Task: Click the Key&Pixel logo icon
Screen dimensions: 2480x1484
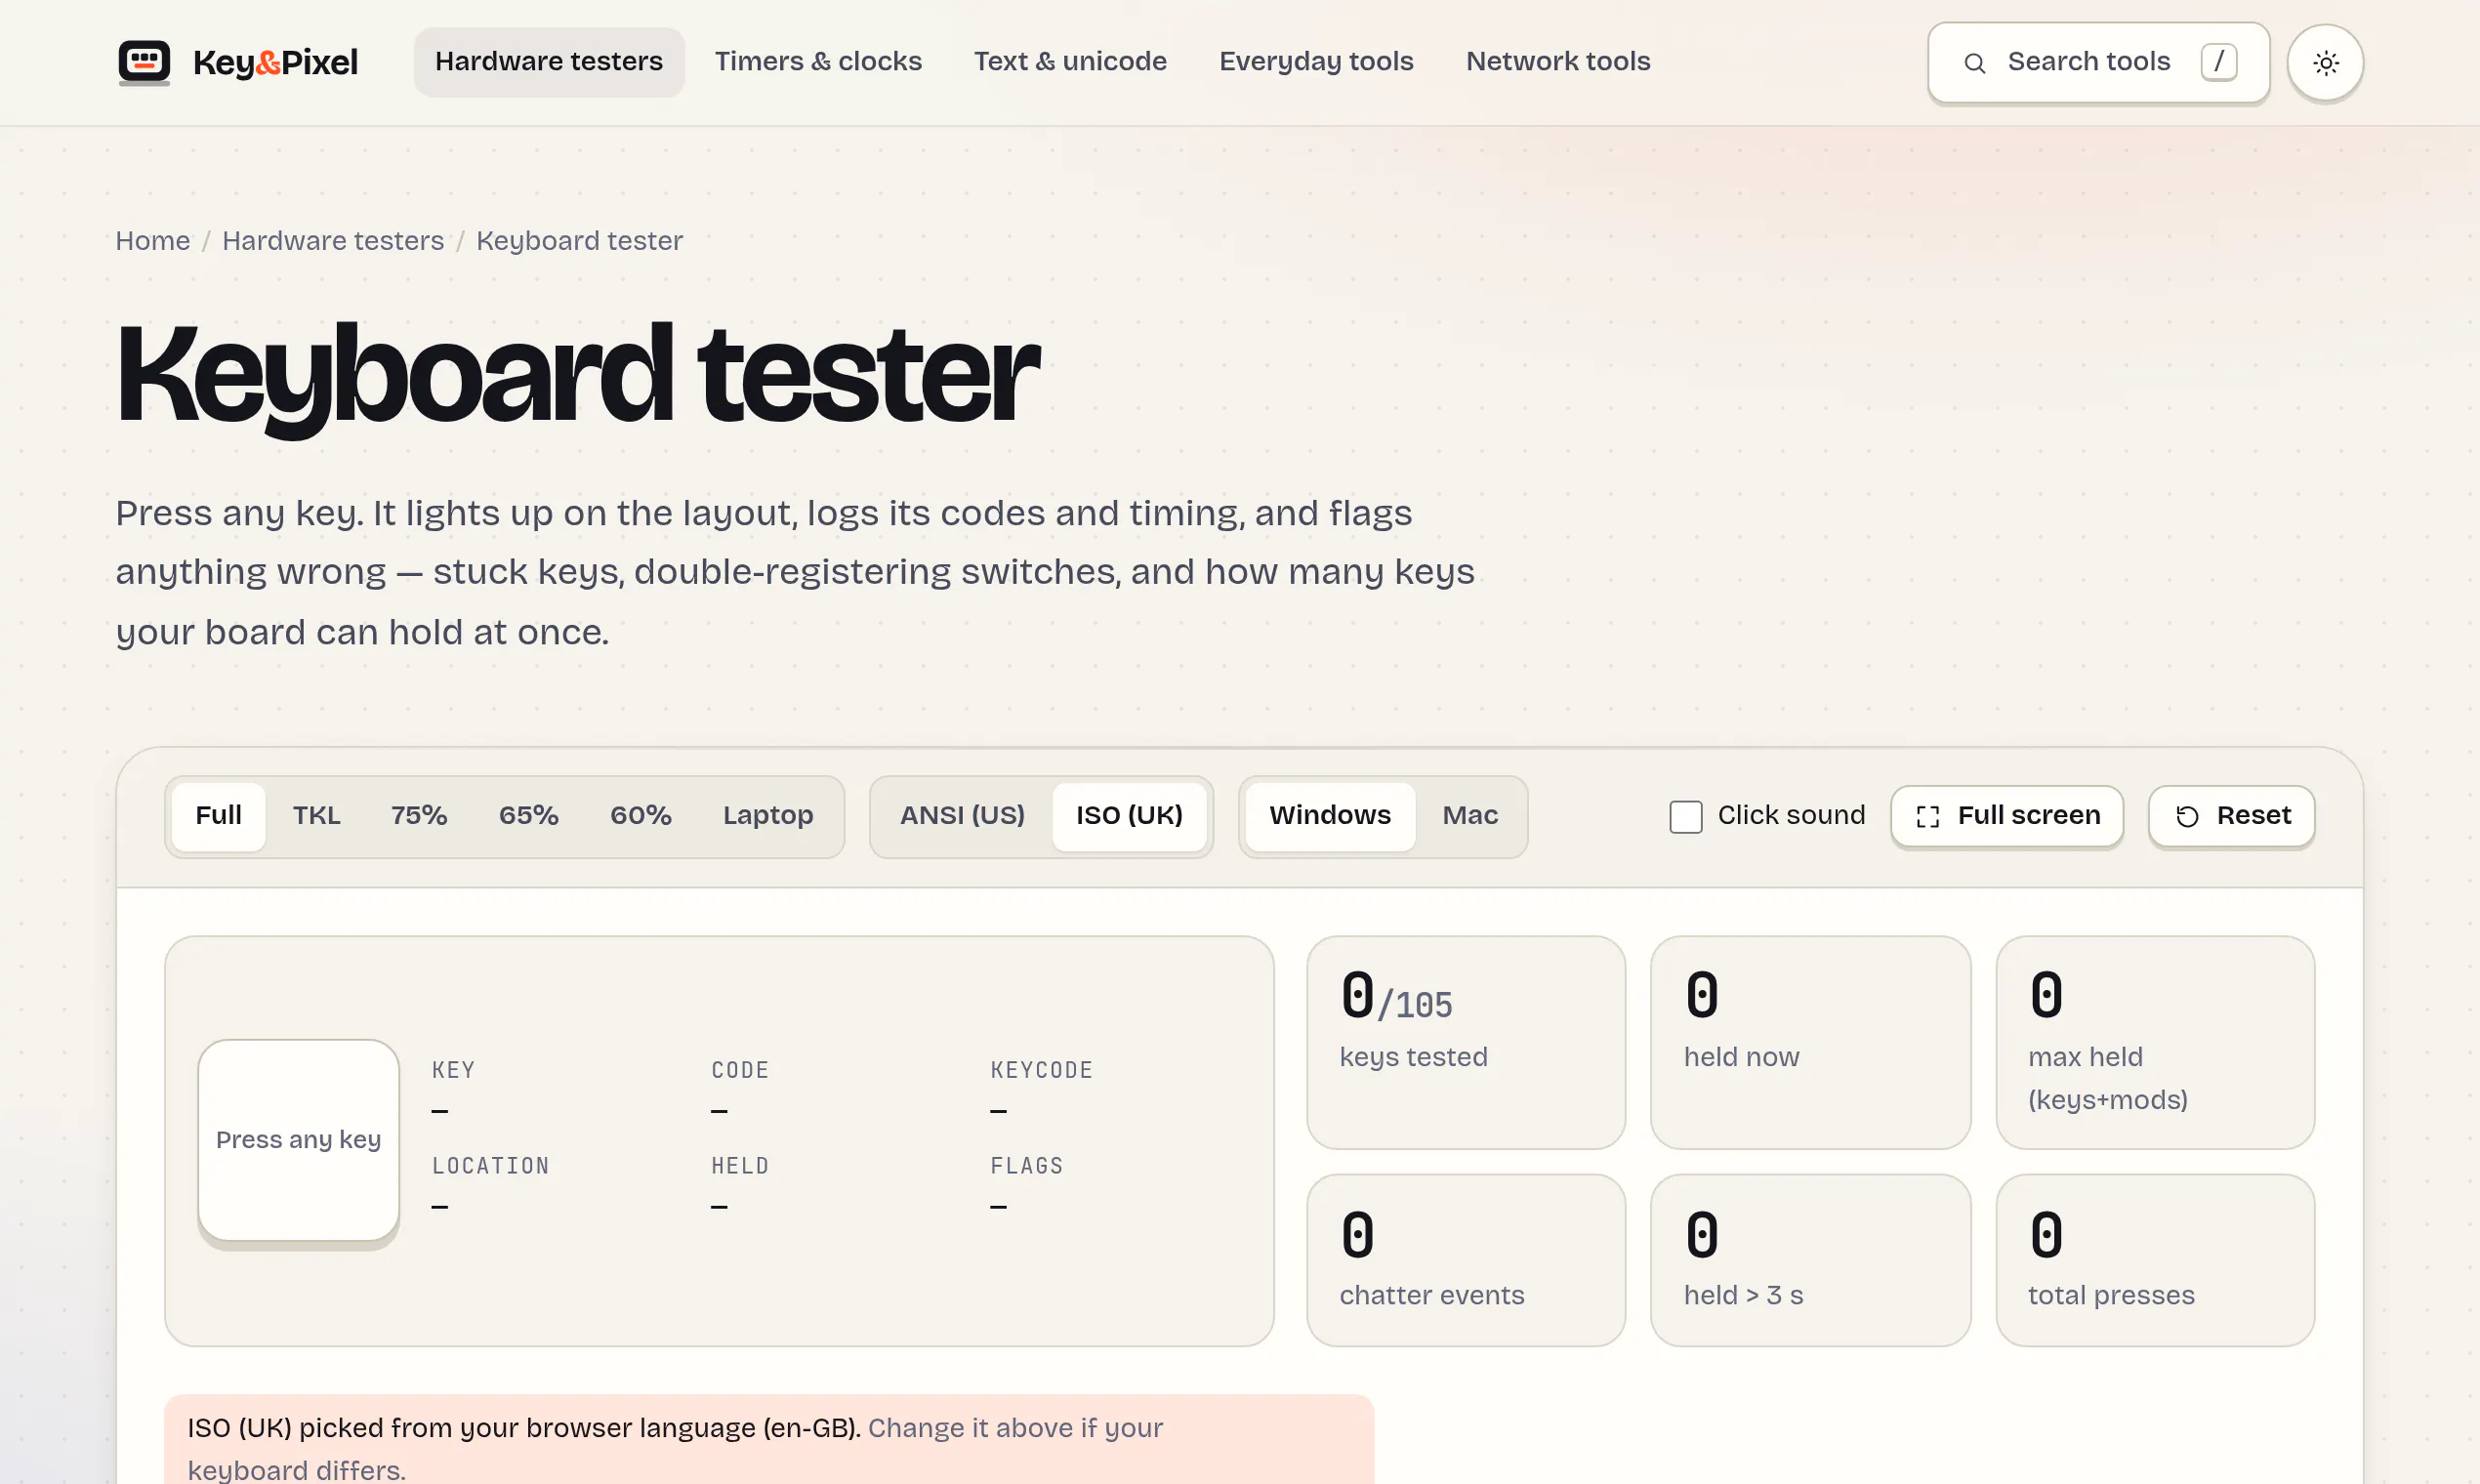Action: (144, 62)
